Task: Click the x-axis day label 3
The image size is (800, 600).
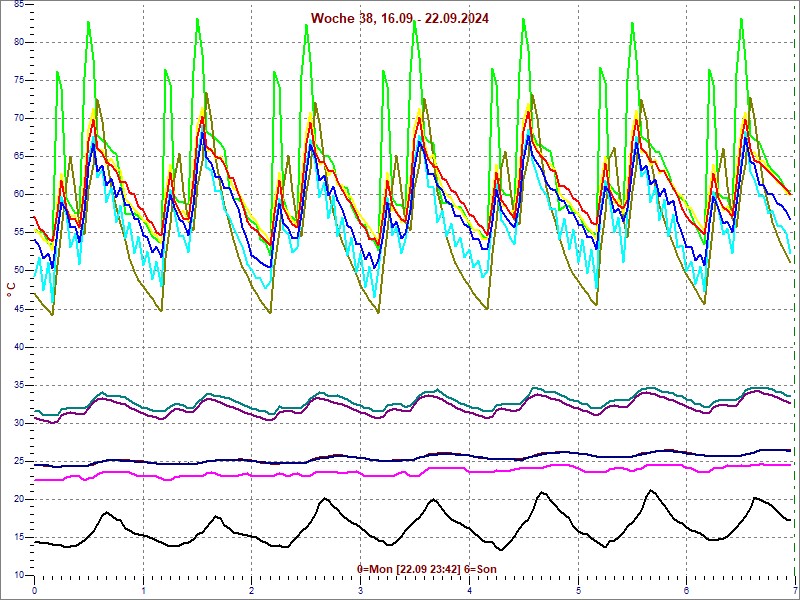Action: [361, 591]
